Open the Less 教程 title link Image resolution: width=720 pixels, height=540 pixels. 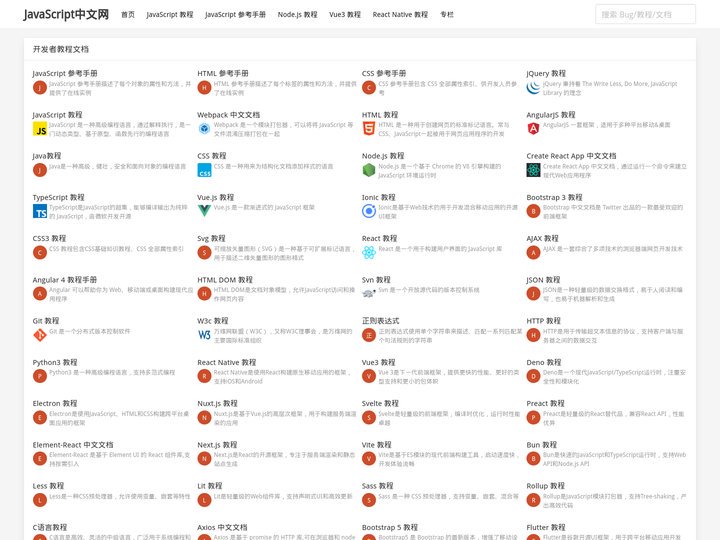click(x=48, y=486)
